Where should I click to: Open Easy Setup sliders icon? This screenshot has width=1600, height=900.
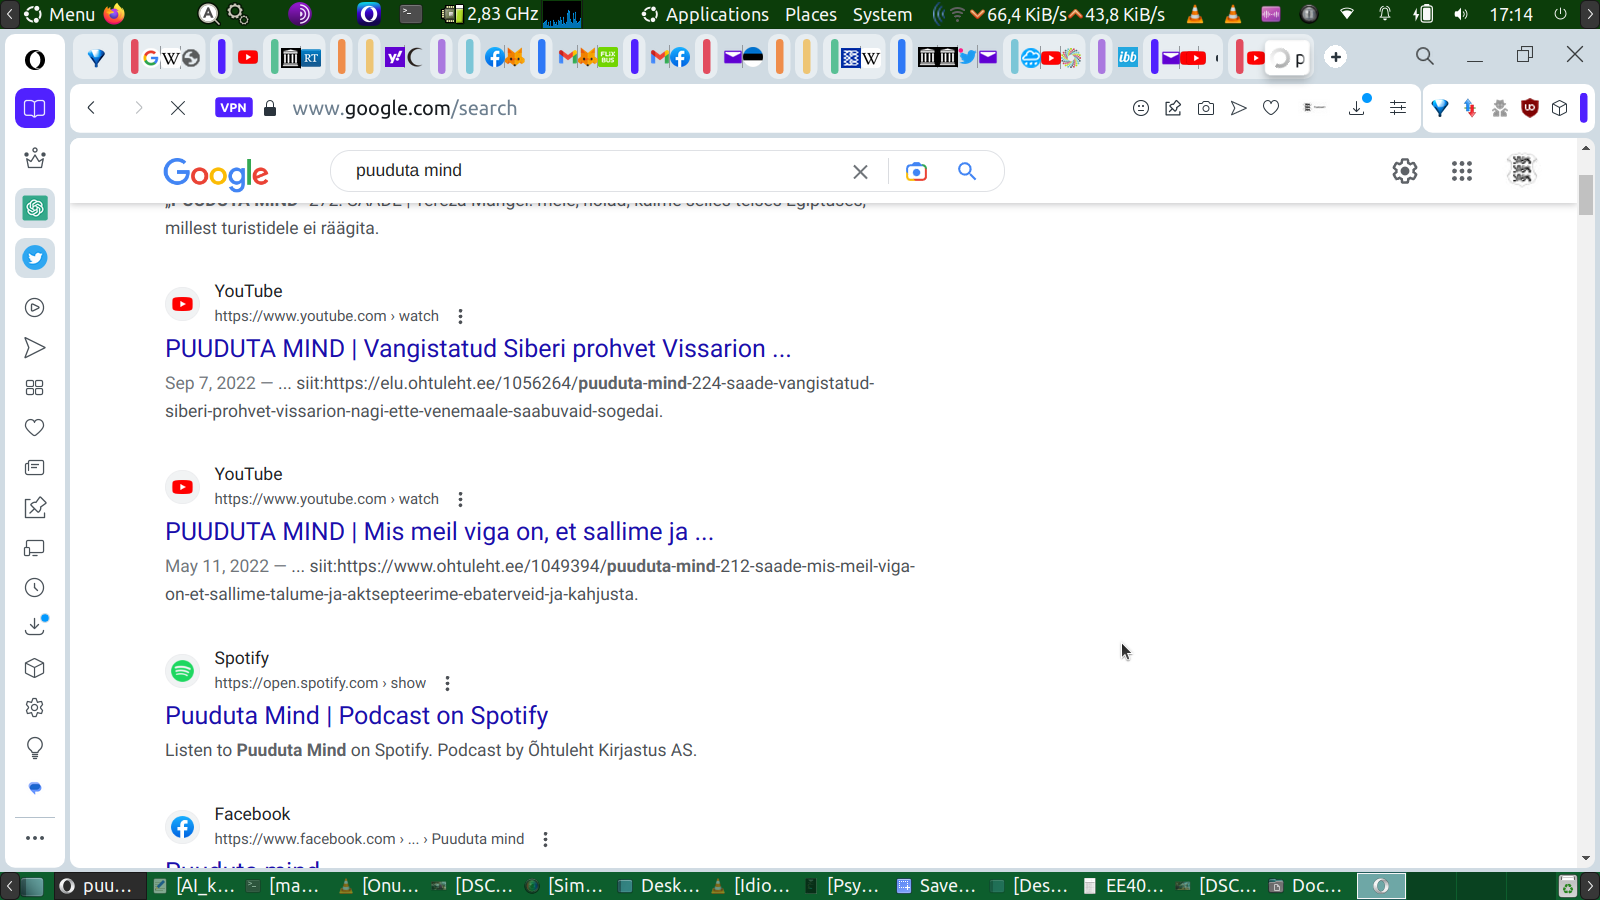point(1398,108)
